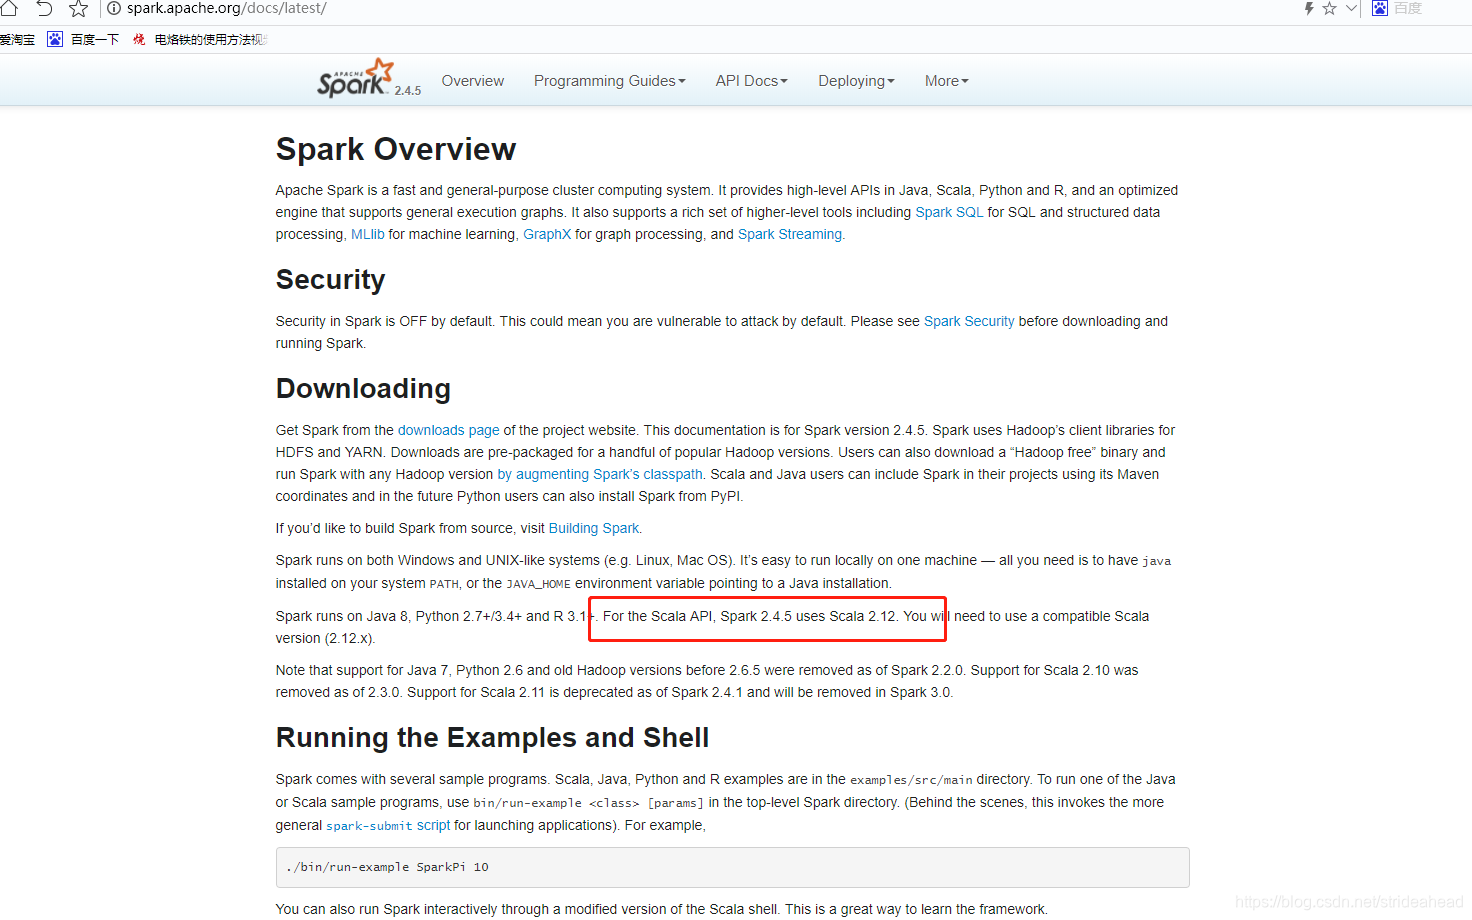Open the 爱淘宝 bookmark
Viewport: 1472px width, 920px height.
click(17, 39)
